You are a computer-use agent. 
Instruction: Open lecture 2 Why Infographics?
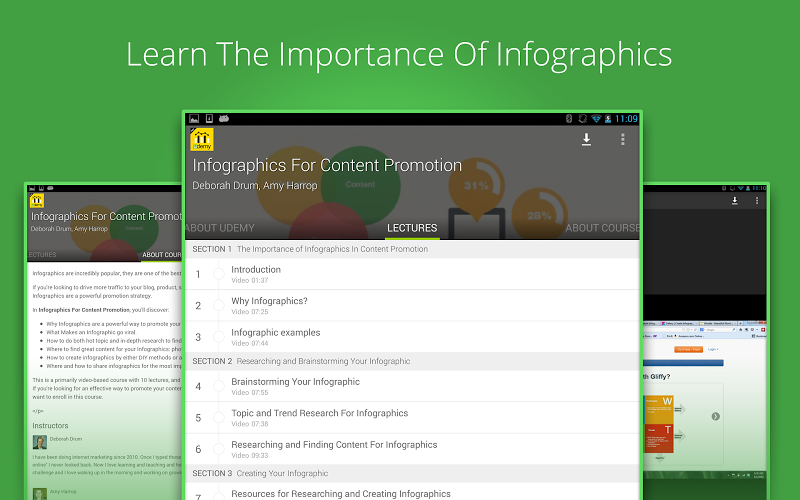click(412, 306)
